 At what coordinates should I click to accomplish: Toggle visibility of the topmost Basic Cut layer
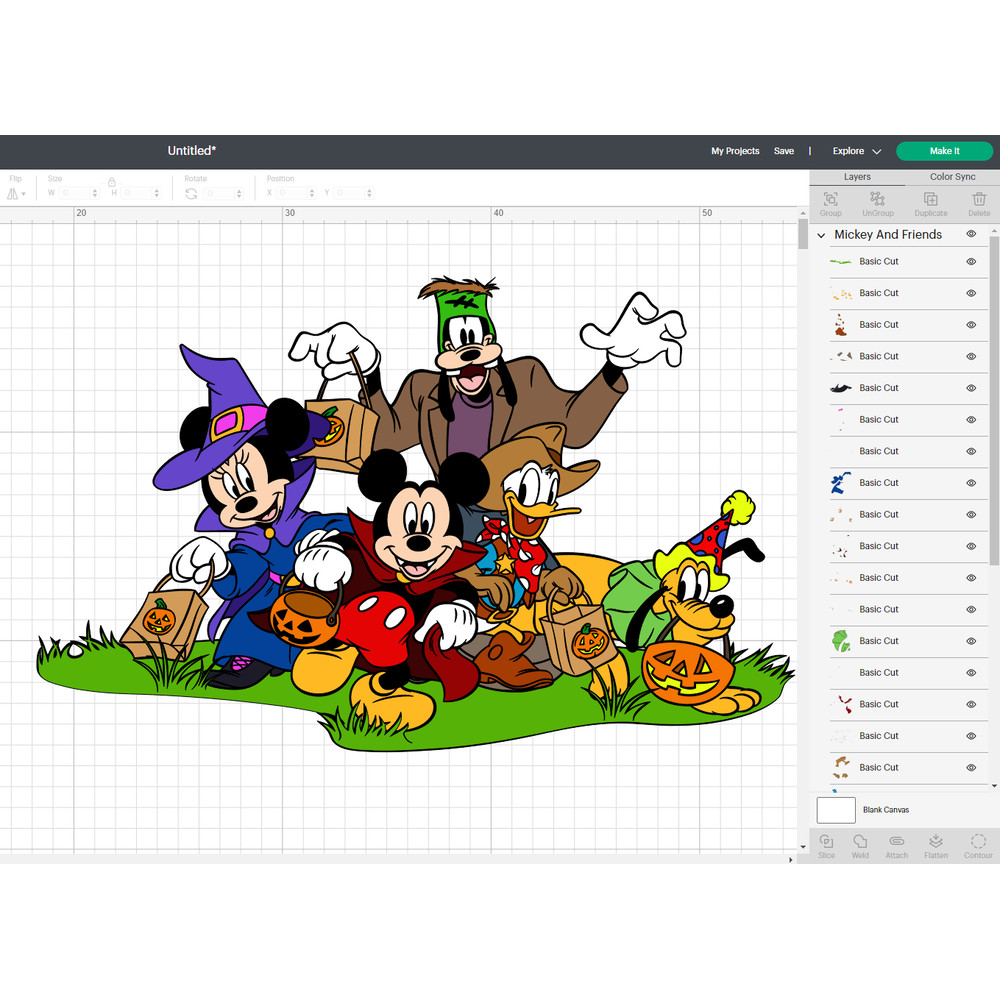(x=969, y=261)
